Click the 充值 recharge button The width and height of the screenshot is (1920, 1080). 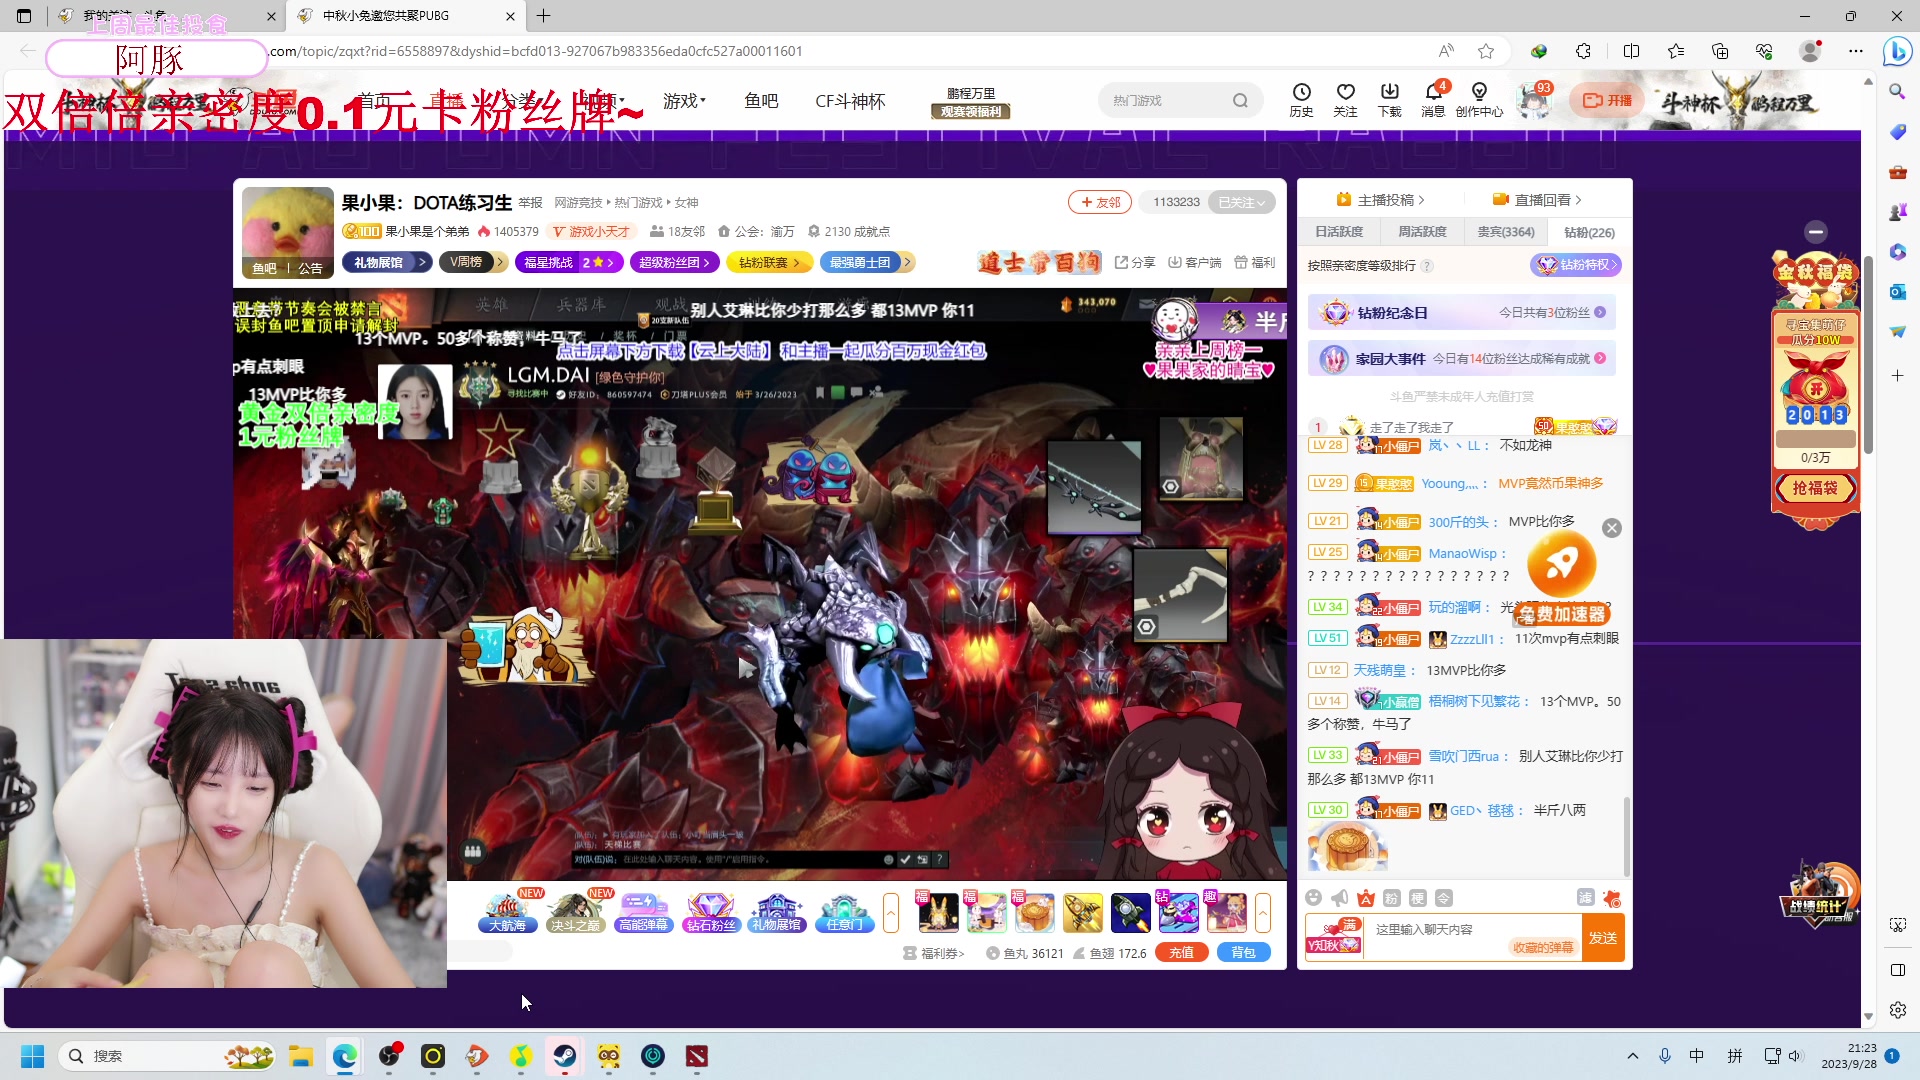pos(1181,953)
